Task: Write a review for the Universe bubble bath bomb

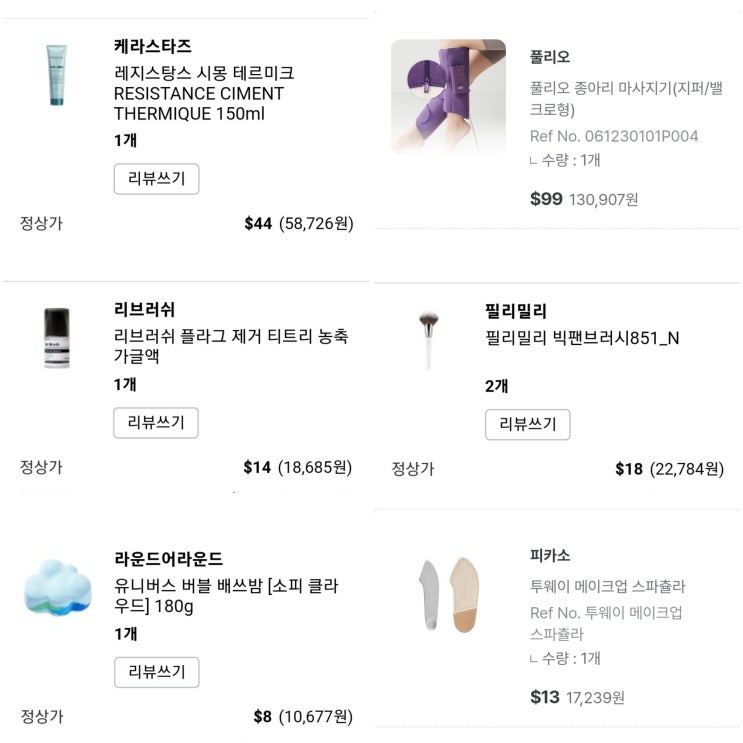Action: pos(157,672)
